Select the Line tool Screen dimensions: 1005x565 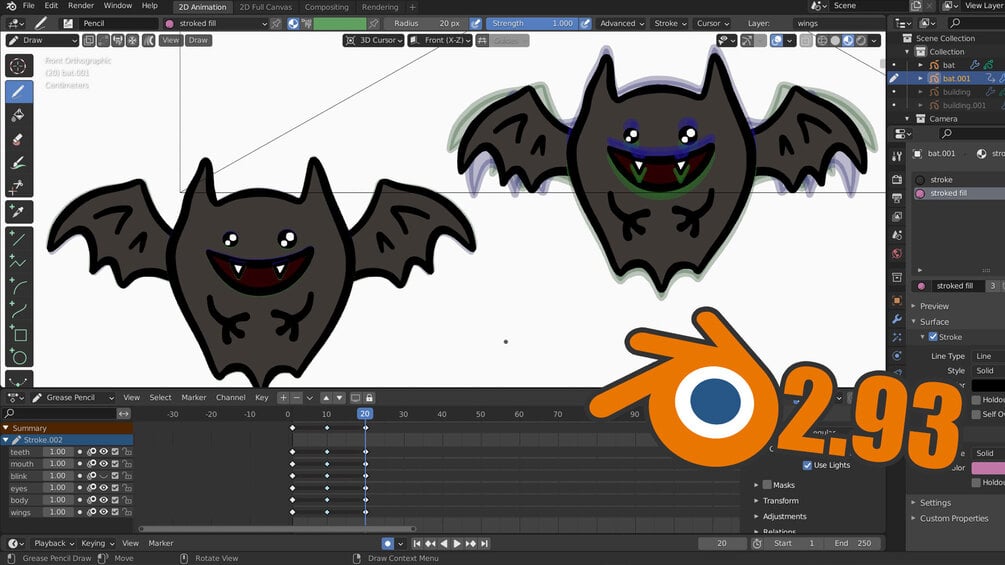19,239
